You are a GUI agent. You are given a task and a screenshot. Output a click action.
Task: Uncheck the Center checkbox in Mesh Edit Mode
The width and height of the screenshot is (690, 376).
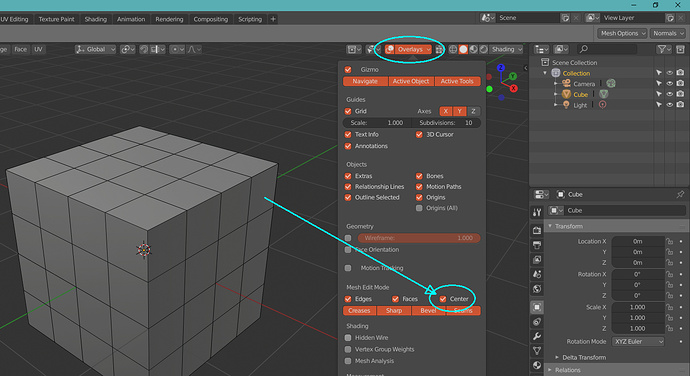click(x=443, y=299)
